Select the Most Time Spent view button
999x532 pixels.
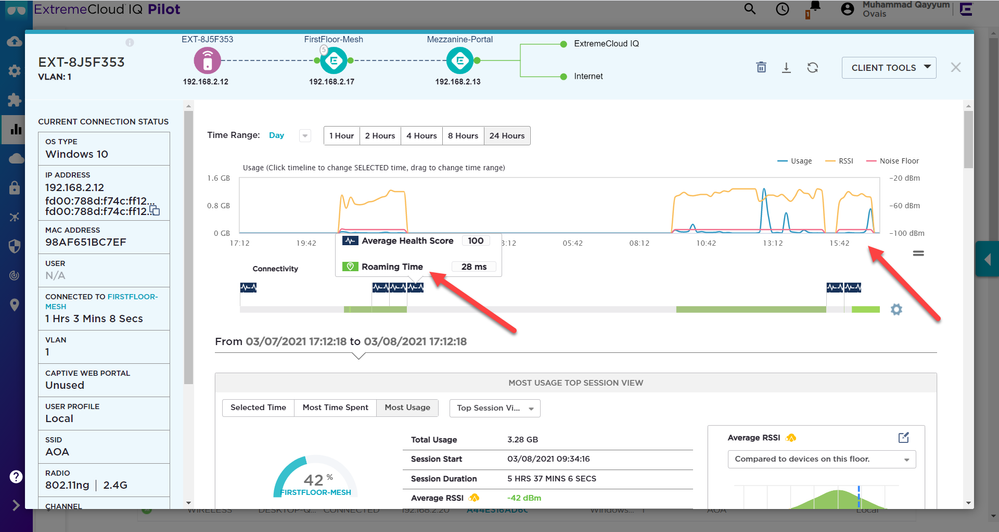(x=335, y=408)
